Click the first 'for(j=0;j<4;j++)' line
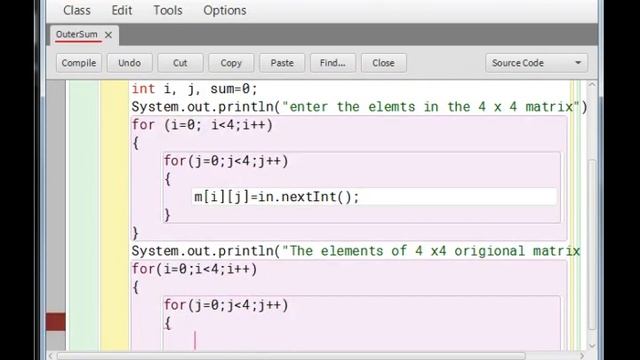640x360 pixels. coord(226,161)
